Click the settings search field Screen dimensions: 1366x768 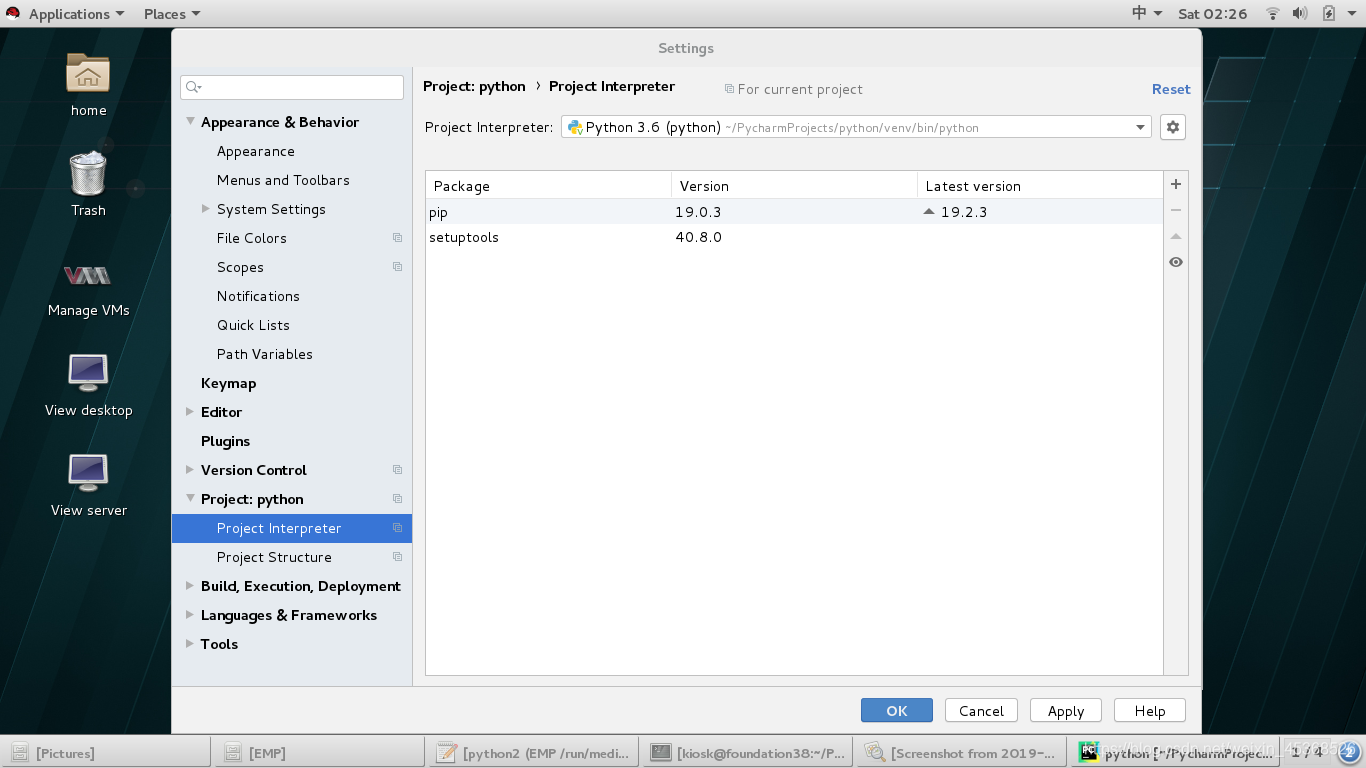(292, 87)
